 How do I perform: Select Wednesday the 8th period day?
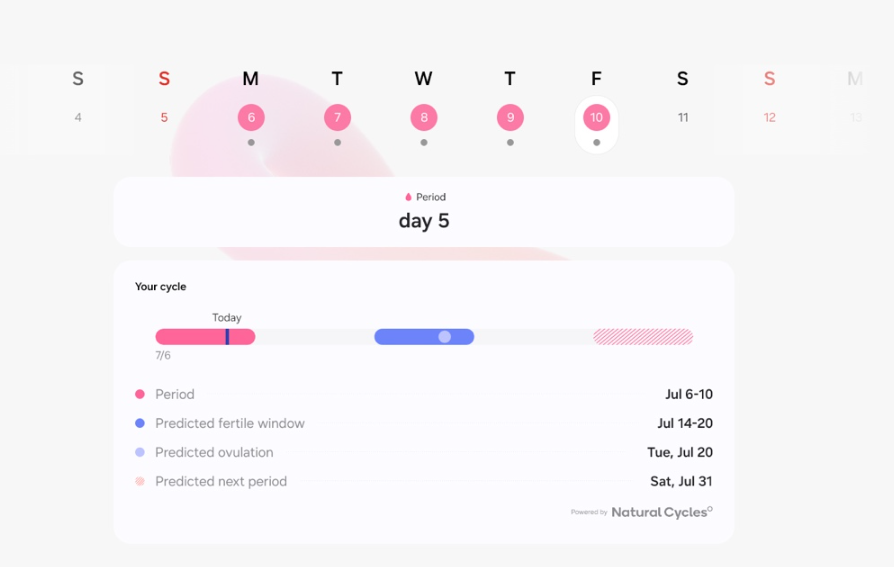click(424, 118)
